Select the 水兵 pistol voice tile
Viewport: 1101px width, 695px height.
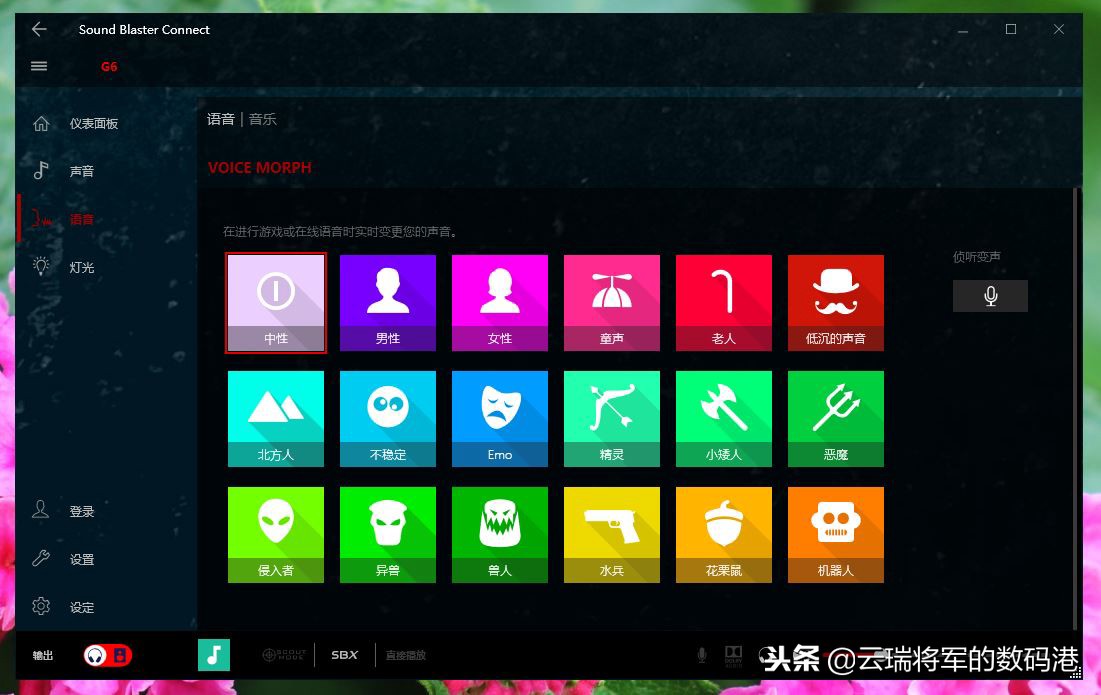(x=612, y=535)
